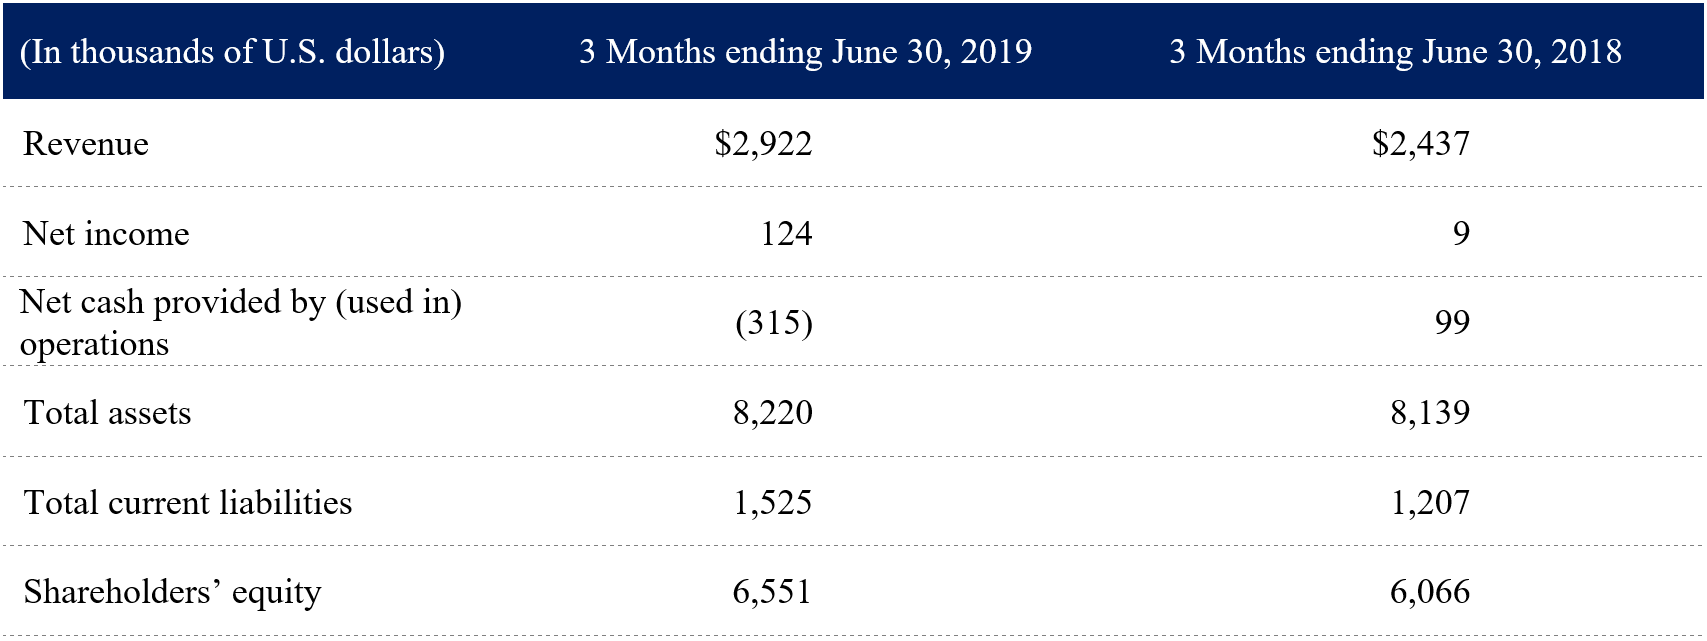This screenshot has width=1707, height=641.
Task: Select the June 30, 2019 column header
Action: (805, 52)
